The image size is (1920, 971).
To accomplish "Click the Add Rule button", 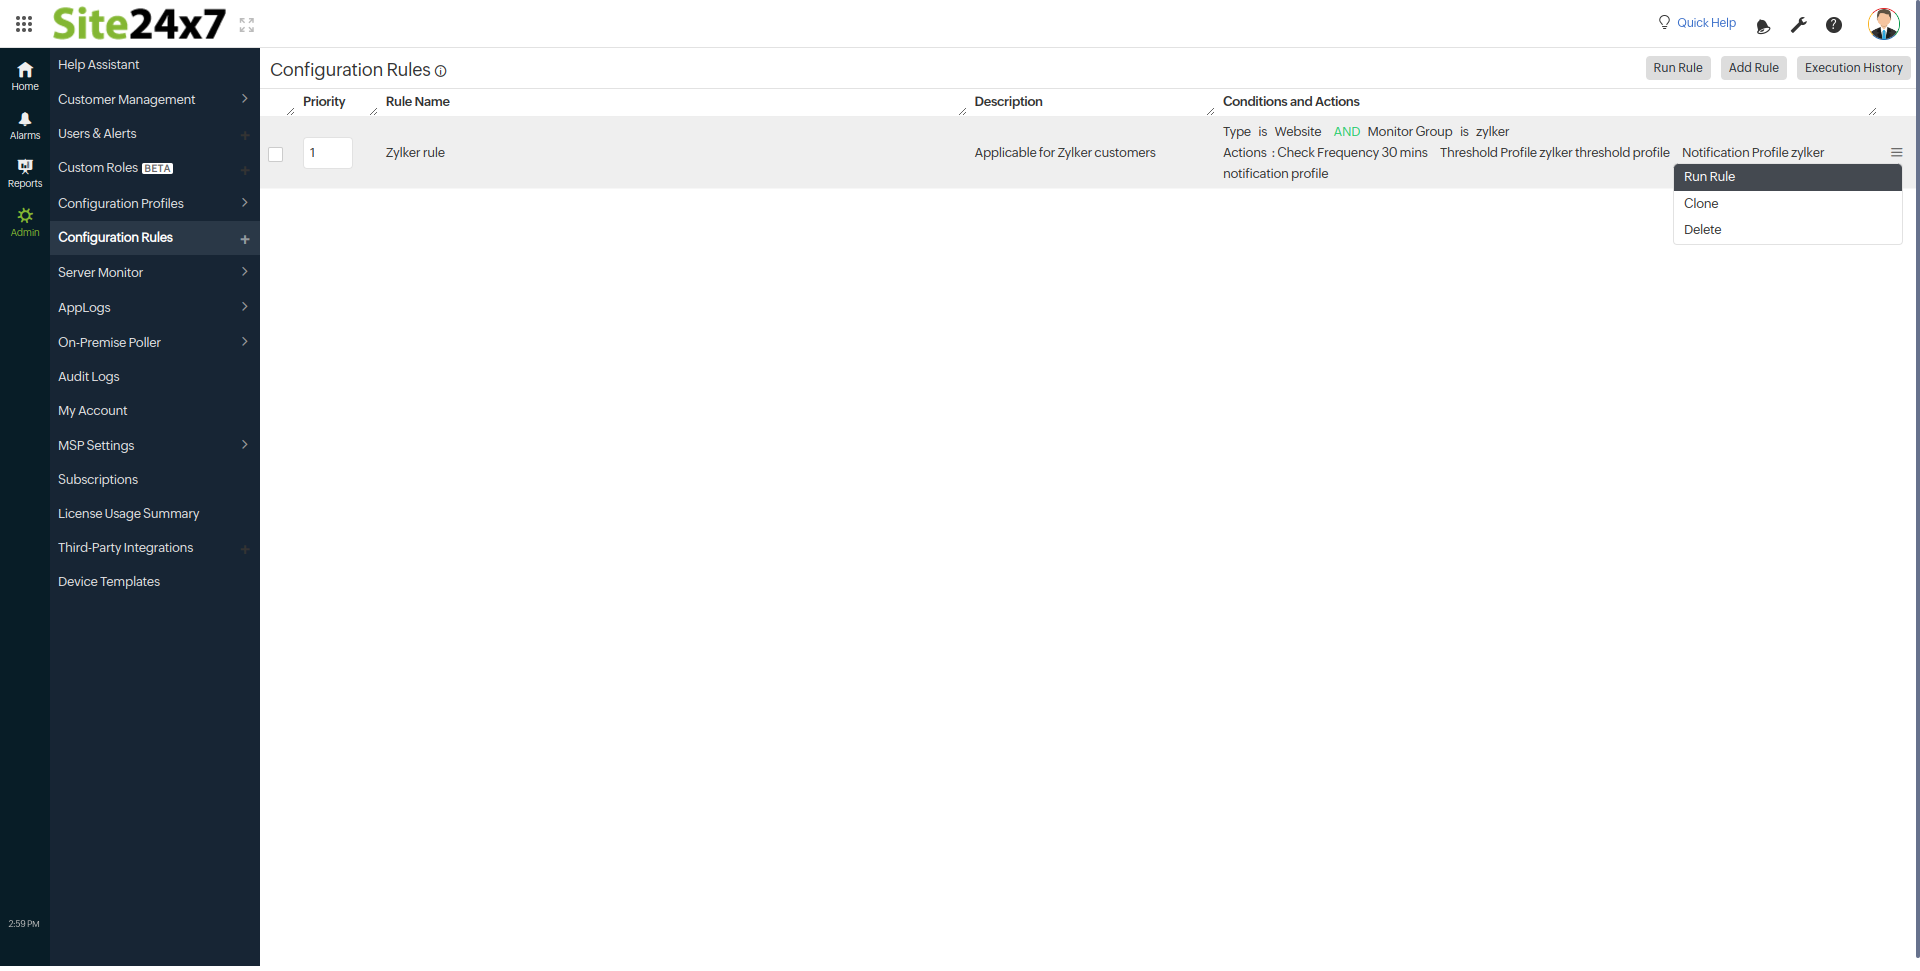I will (x=1753, y=67).
